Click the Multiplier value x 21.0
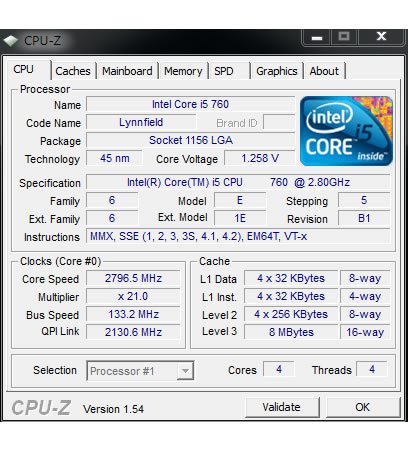 click(x=133, y=296)
